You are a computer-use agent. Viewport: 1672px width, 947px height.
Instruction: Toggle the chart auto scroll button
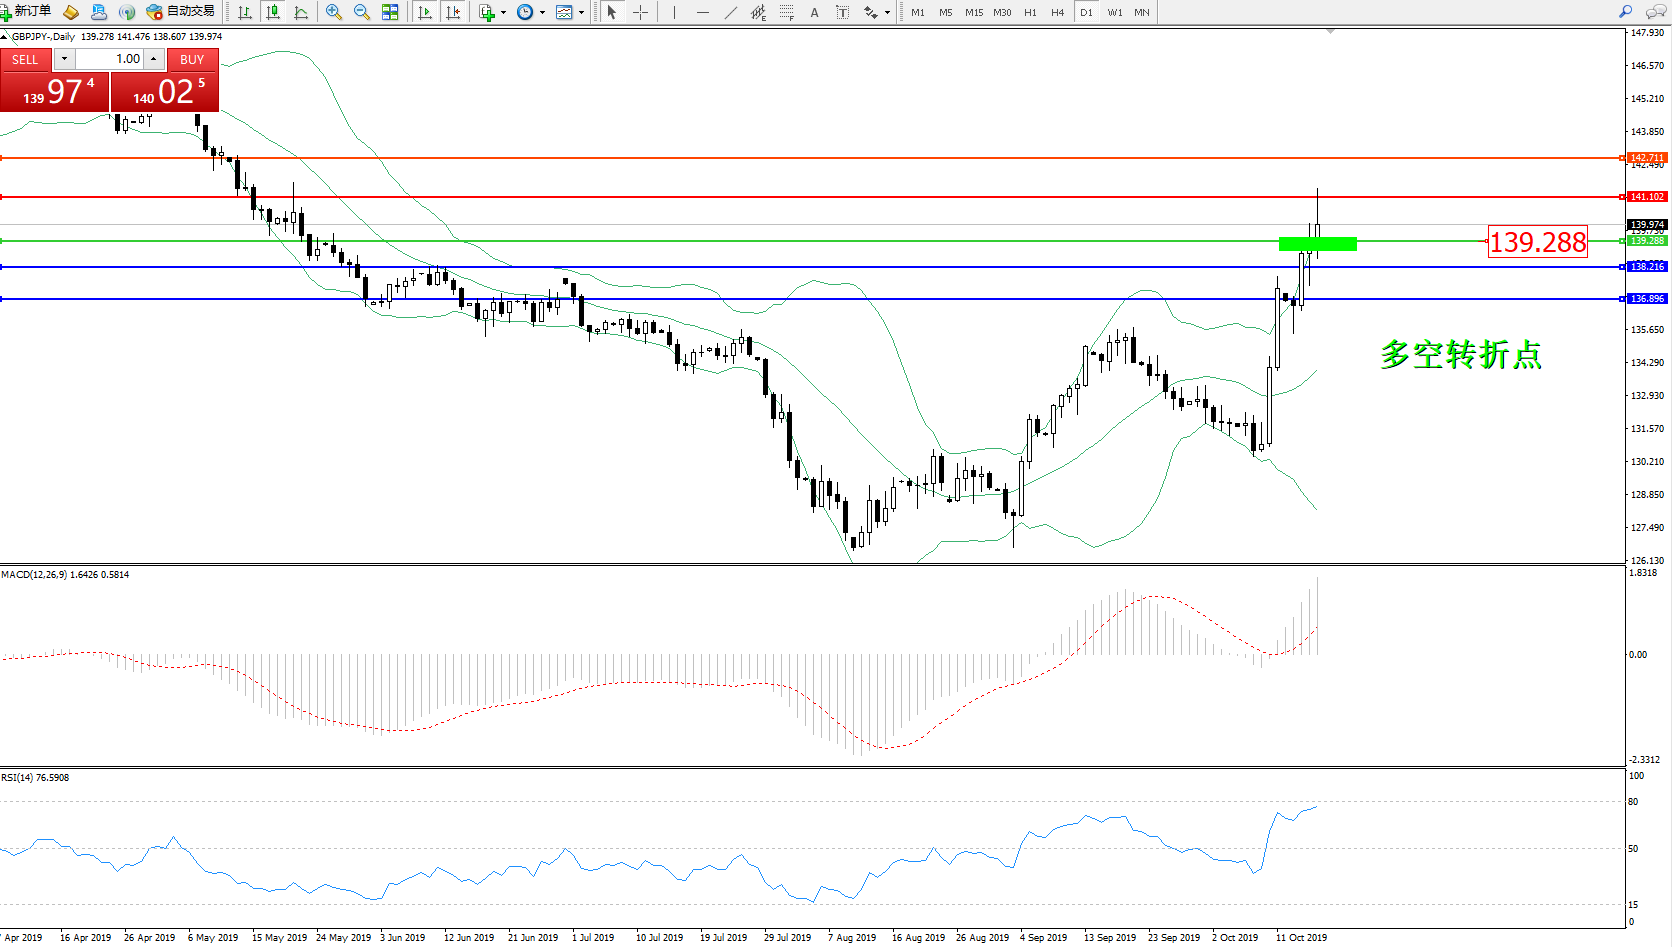coord(425,12)
